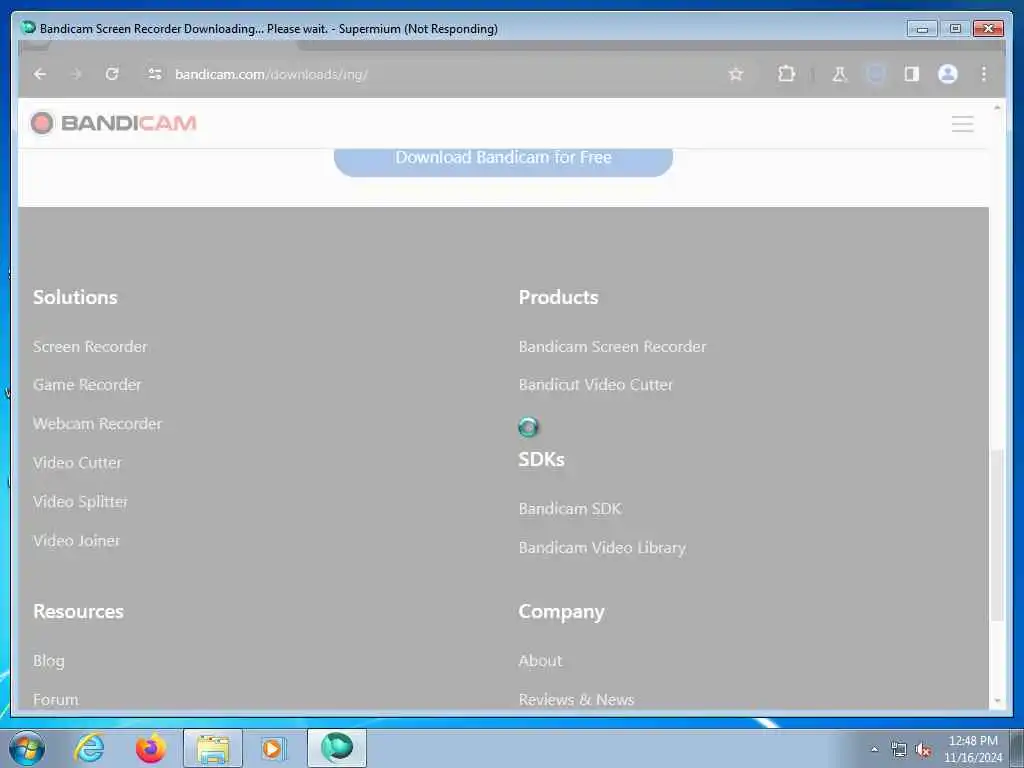Screen dimensions: 1024x768
Task: Open Bandicut Video Cutter product link
Action: (596, 385)
